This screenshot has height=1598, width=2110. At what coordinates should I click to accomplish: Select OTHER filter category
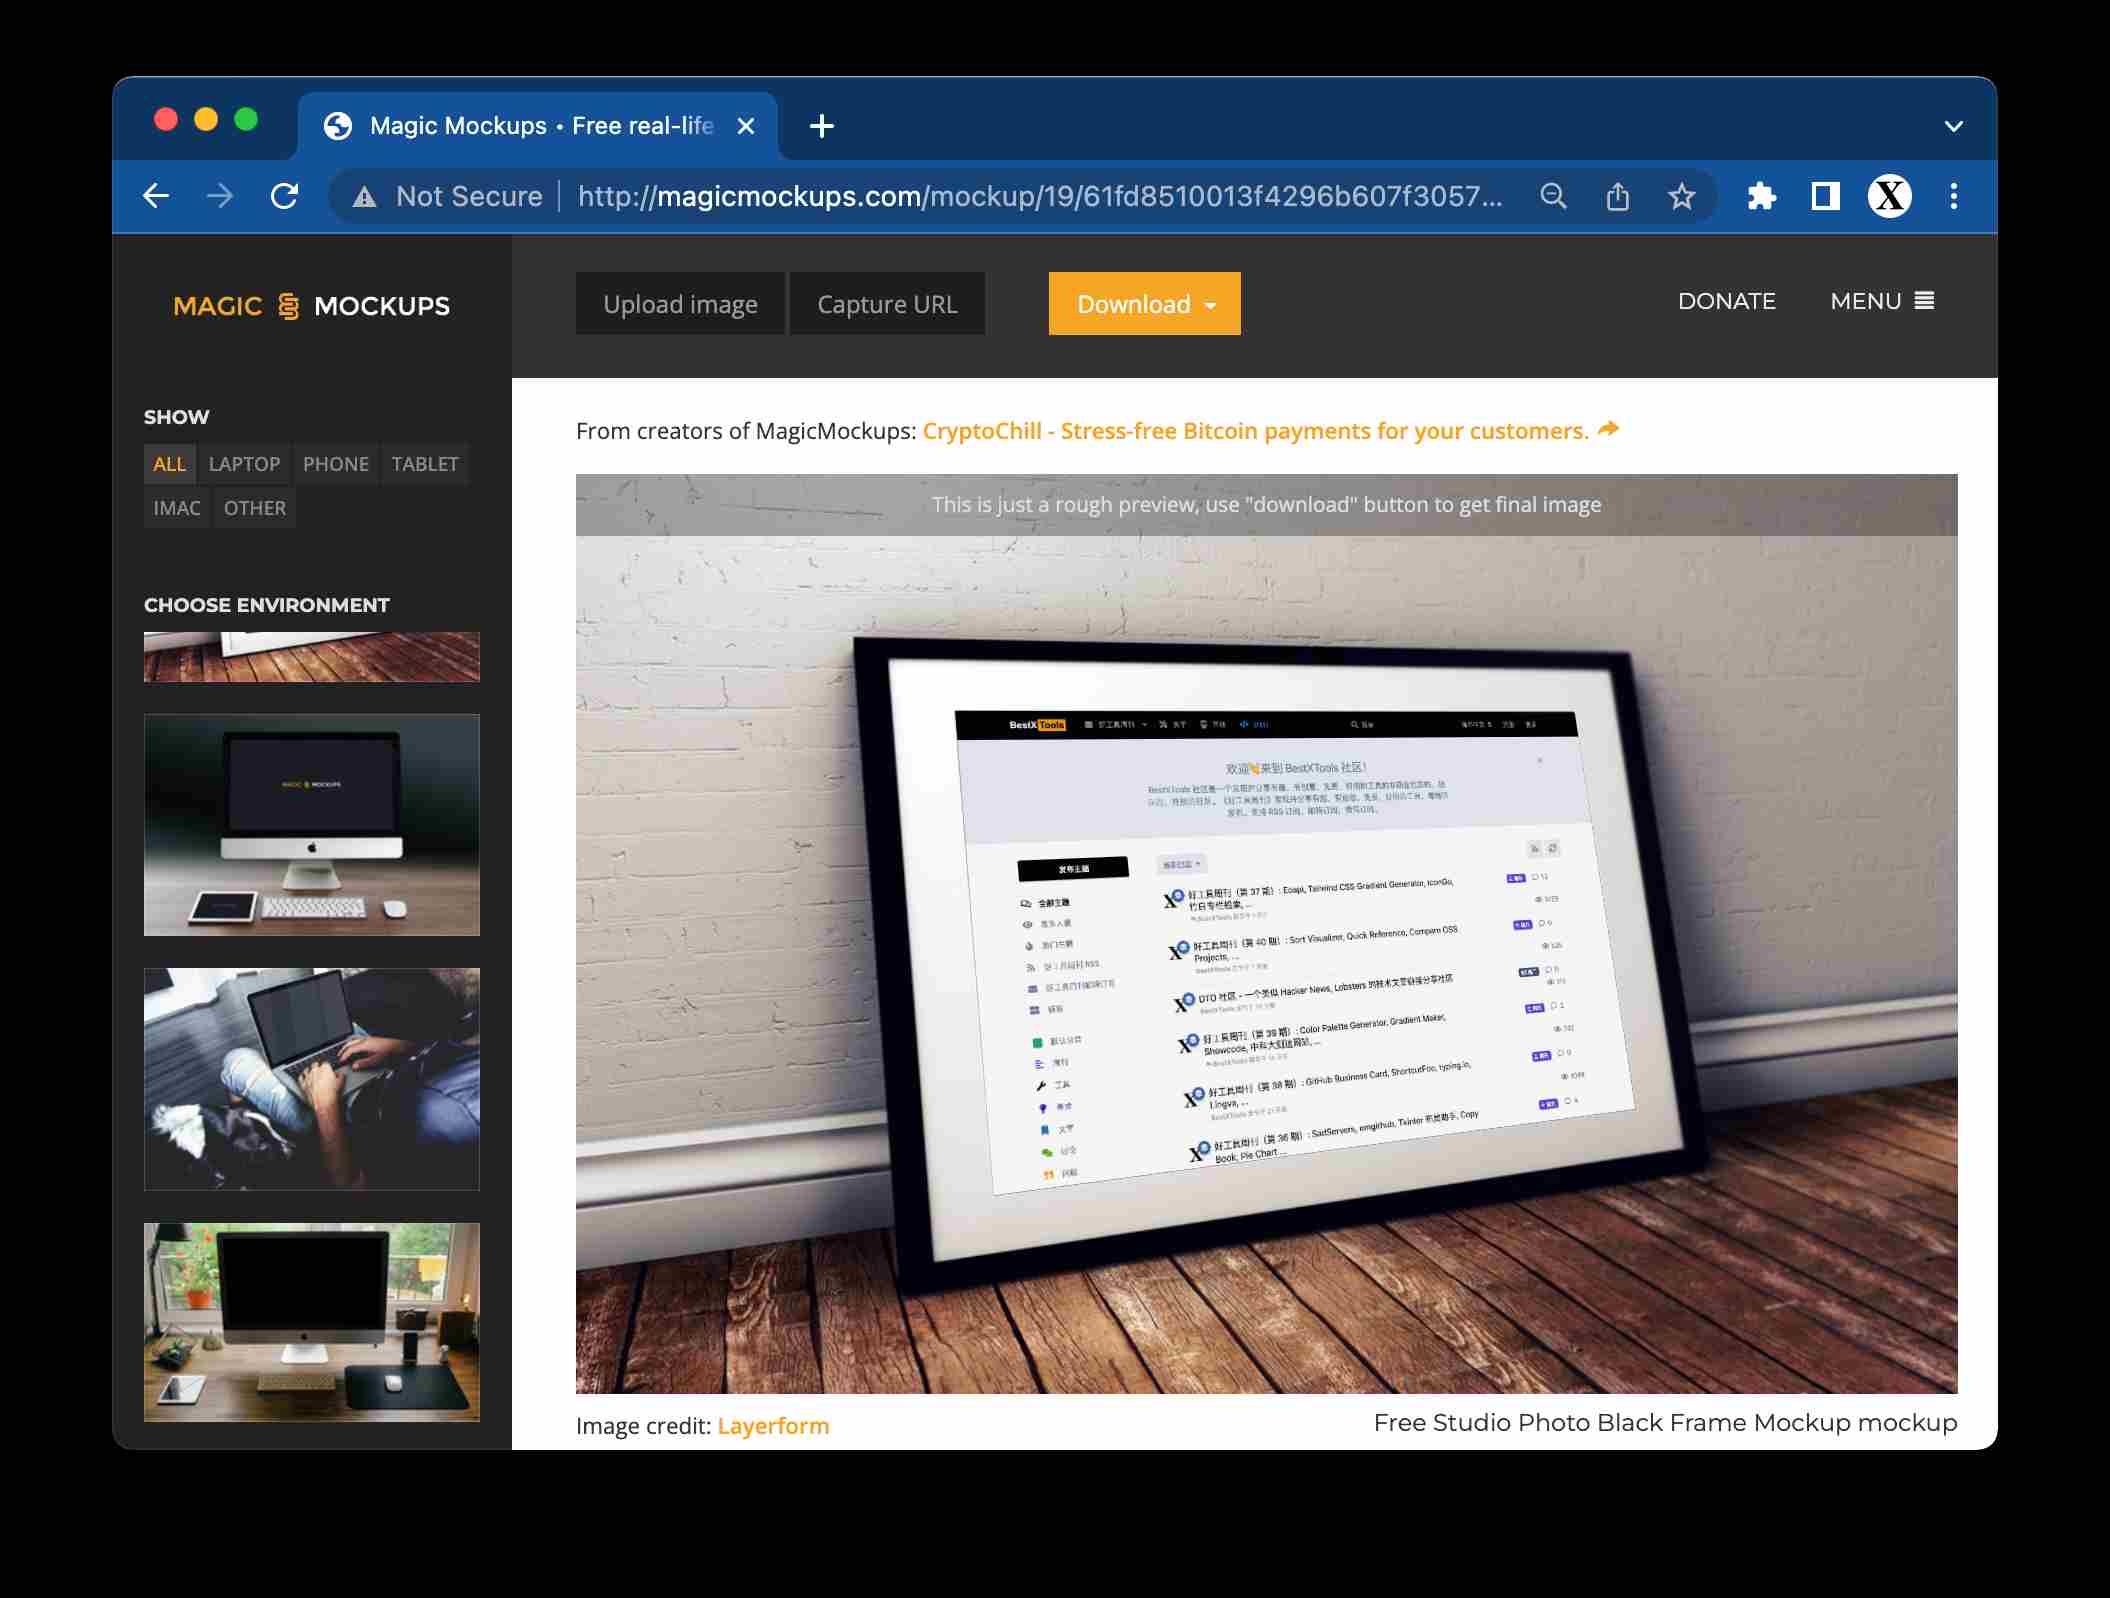pos(253,509)
